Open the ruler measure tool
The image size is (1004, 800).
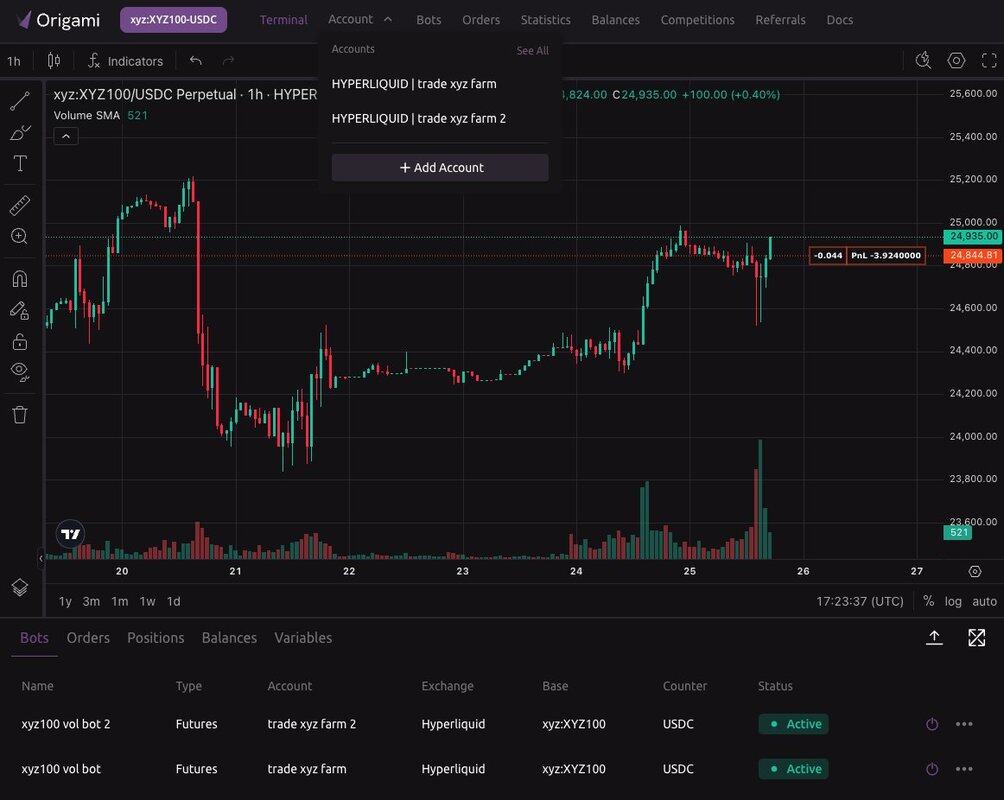point(20,205)
